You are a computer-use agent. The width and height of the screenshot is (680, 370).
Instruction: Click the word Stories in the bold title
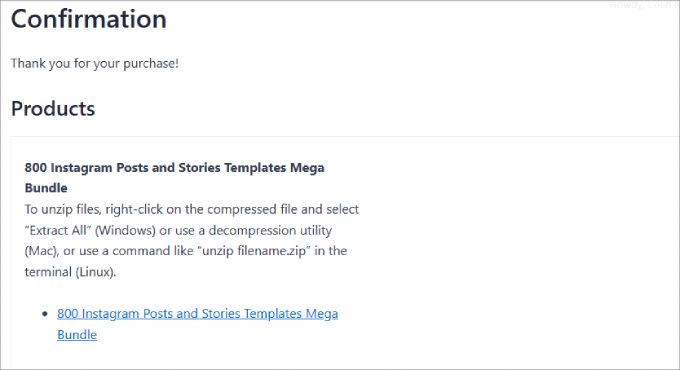click(199, 168)
